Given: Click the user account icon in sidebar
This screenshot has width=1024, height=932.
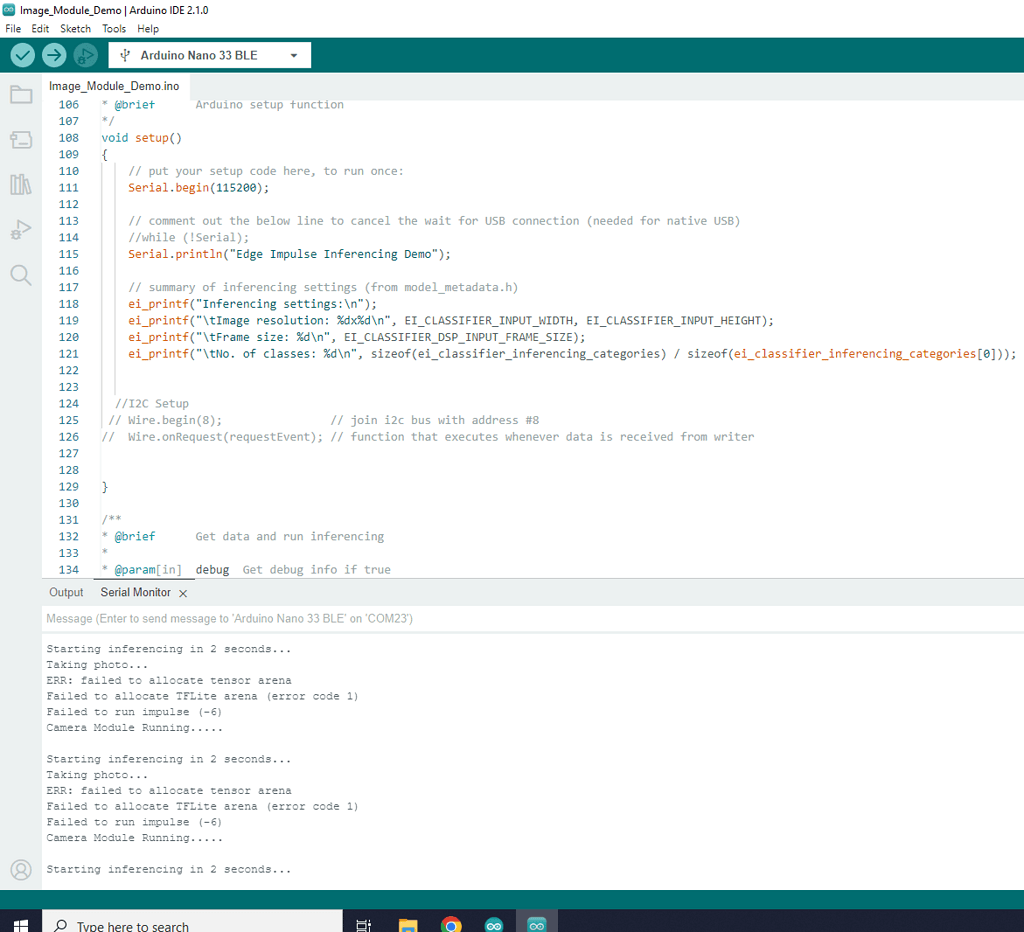Looking at the screenshot, I should [20, 869].
